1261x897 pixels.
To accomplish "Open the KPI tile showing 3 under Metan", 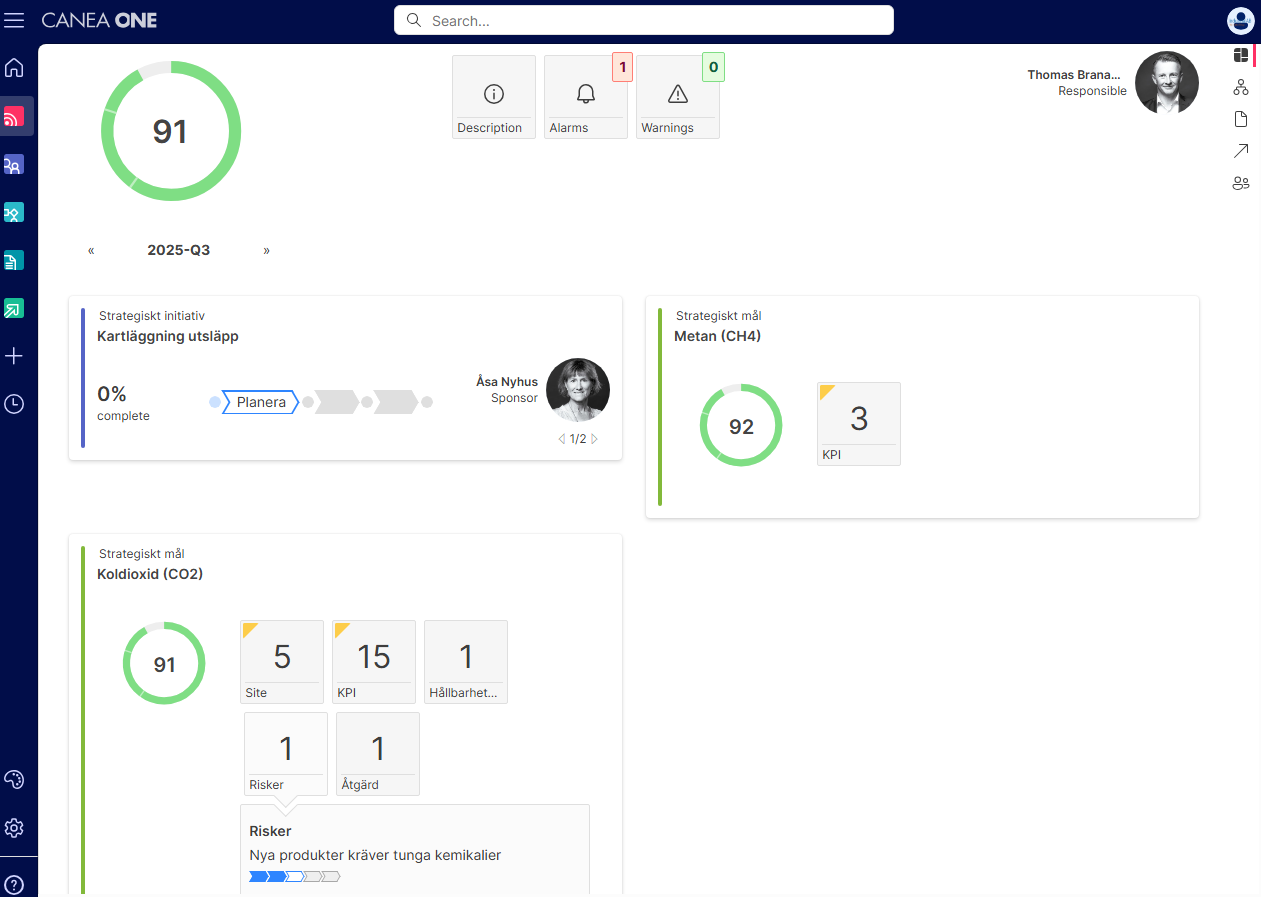I will click(859, 424).
